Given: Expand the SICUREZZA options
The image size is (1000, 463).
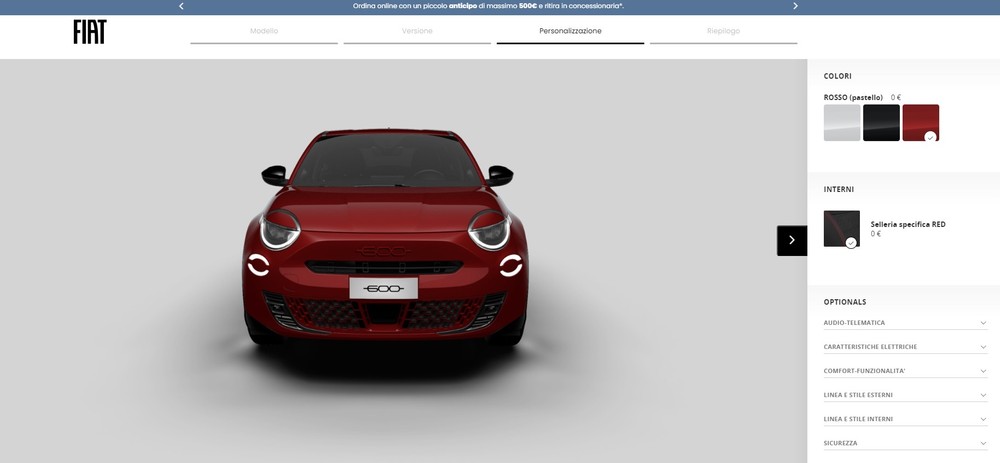Looking at the screenshot, I should click(906, 443).
